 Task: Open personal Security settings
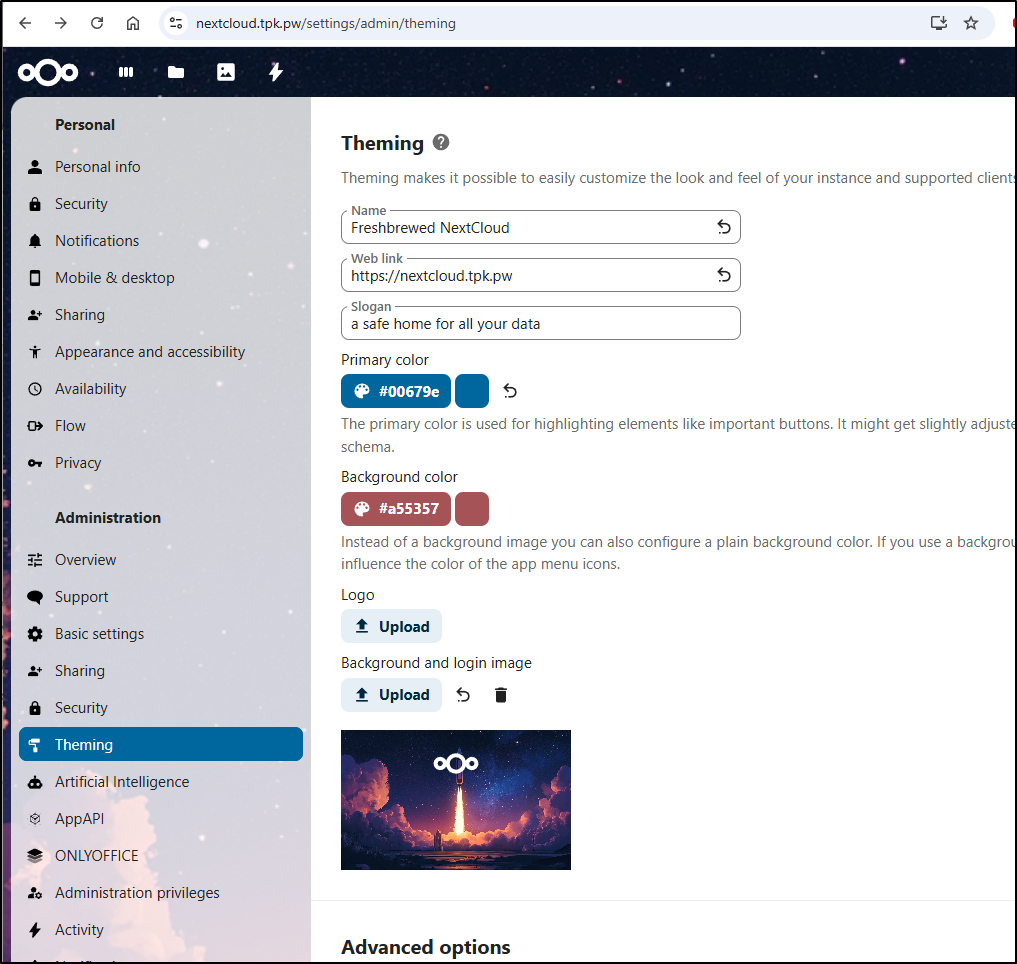tap(161, 204)
